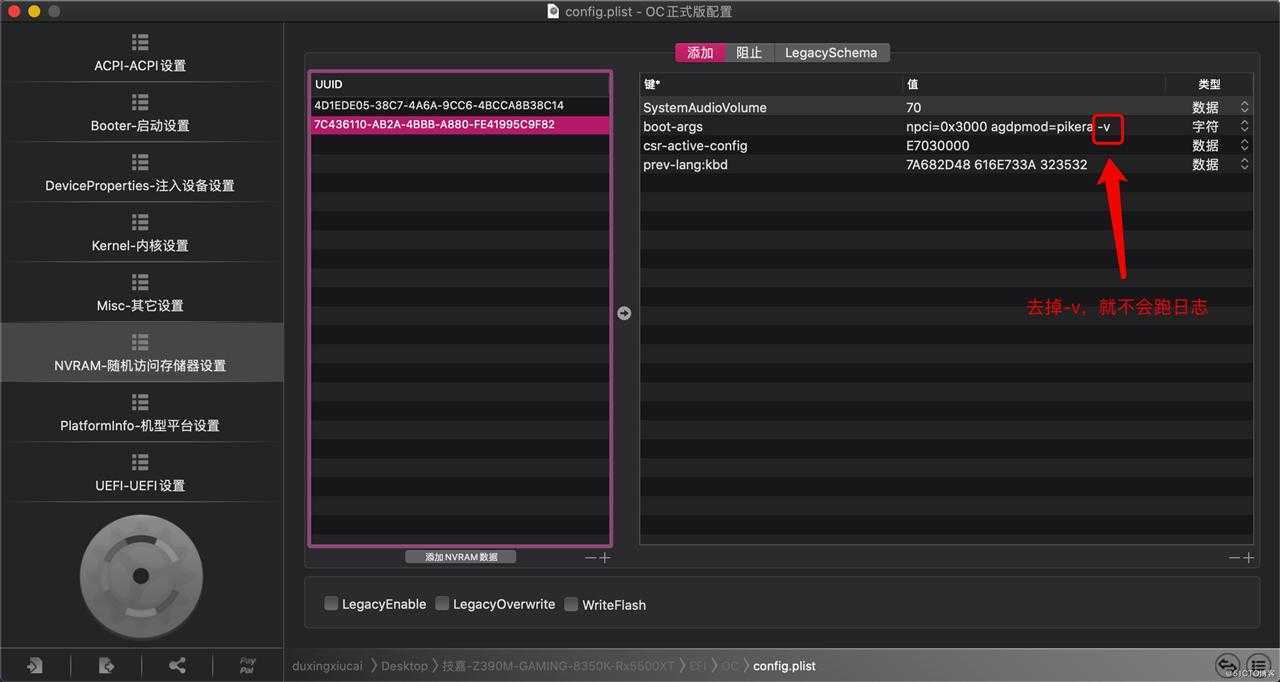Click the round arrow between the two lists
The height and width of the screenshot is (682, 1280).
624,313
